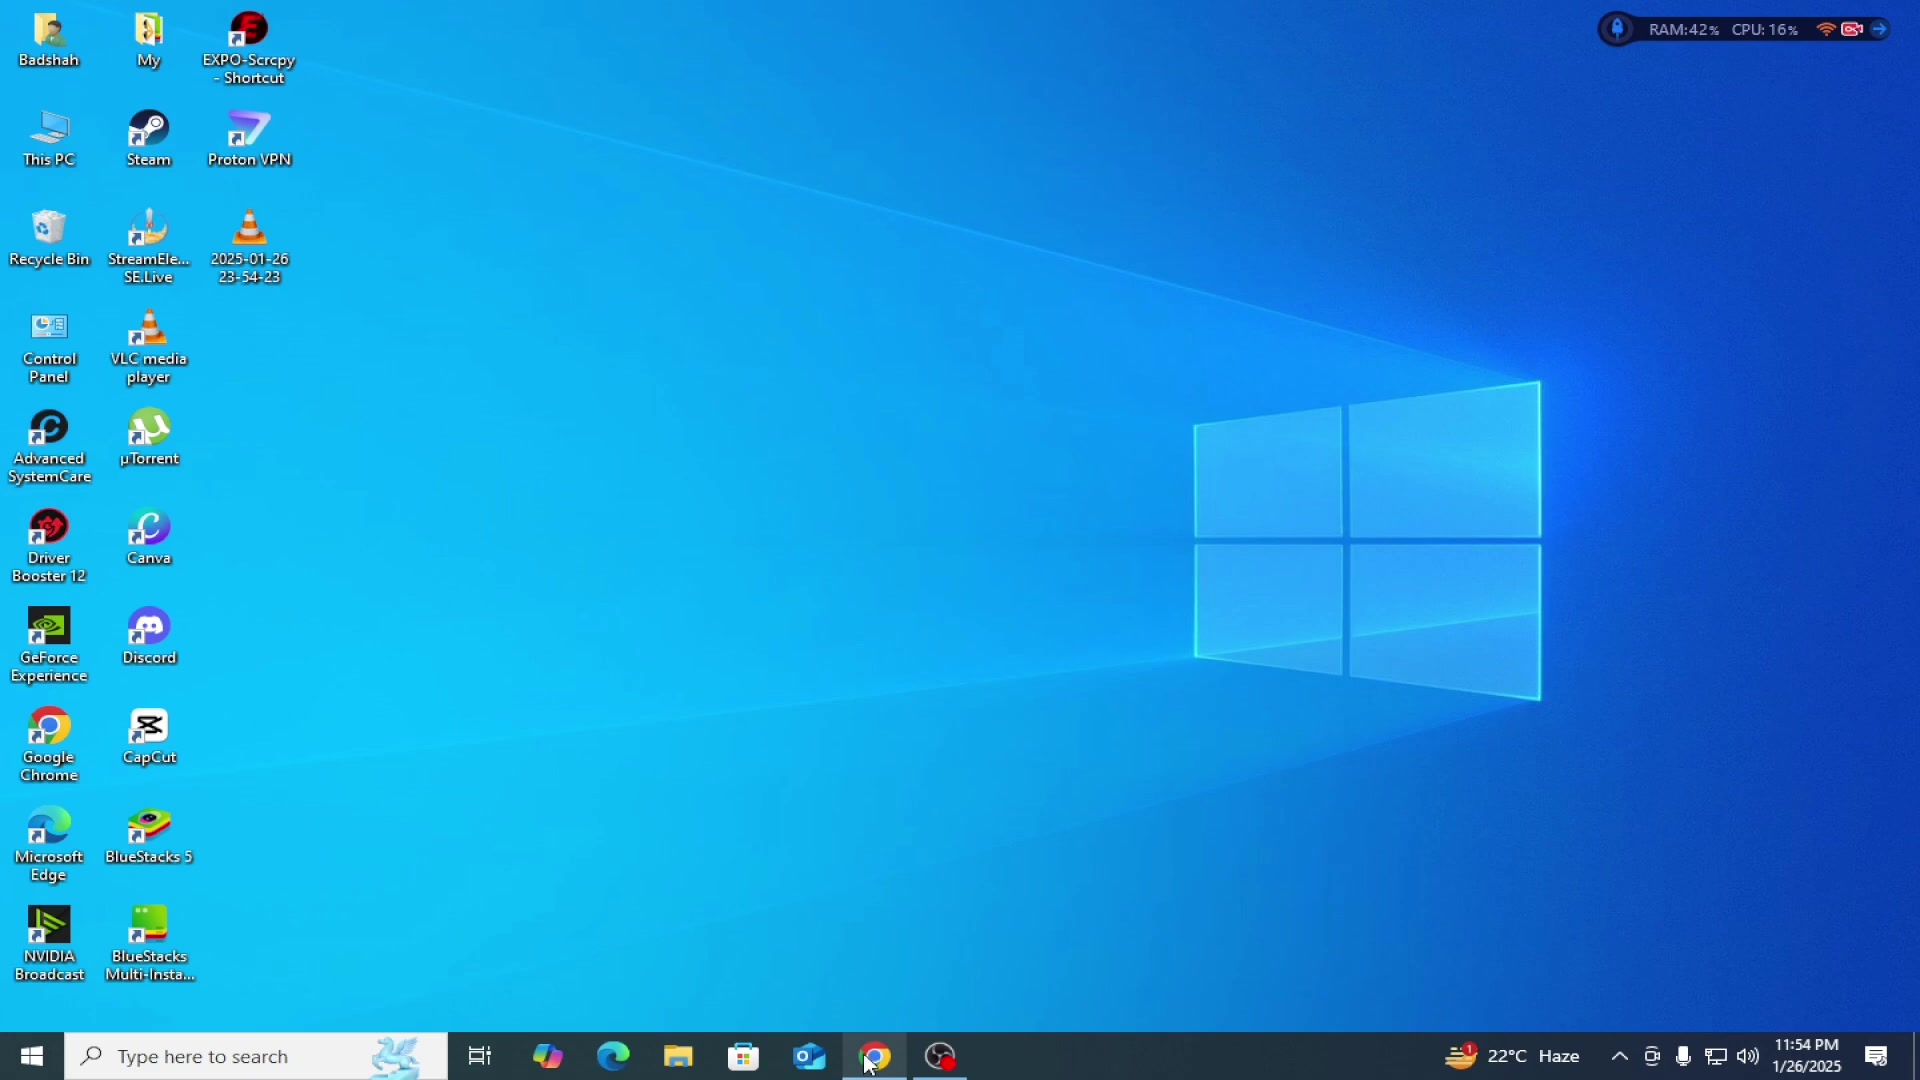
Task: Select the BlueStacks 5 shortcut
Action: [149, 838]
